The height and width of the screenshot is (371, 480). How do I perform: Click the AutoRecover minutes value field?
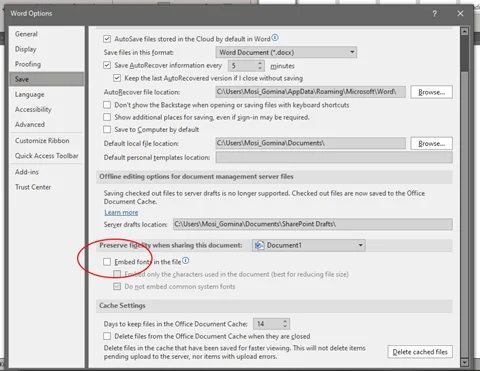point(243,66)
